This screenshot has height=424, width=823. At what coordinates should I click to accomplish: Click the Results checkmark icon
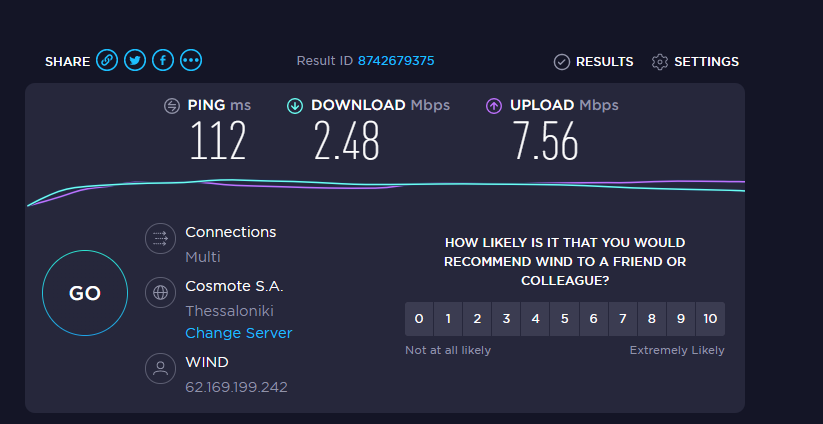pos(562,62)
